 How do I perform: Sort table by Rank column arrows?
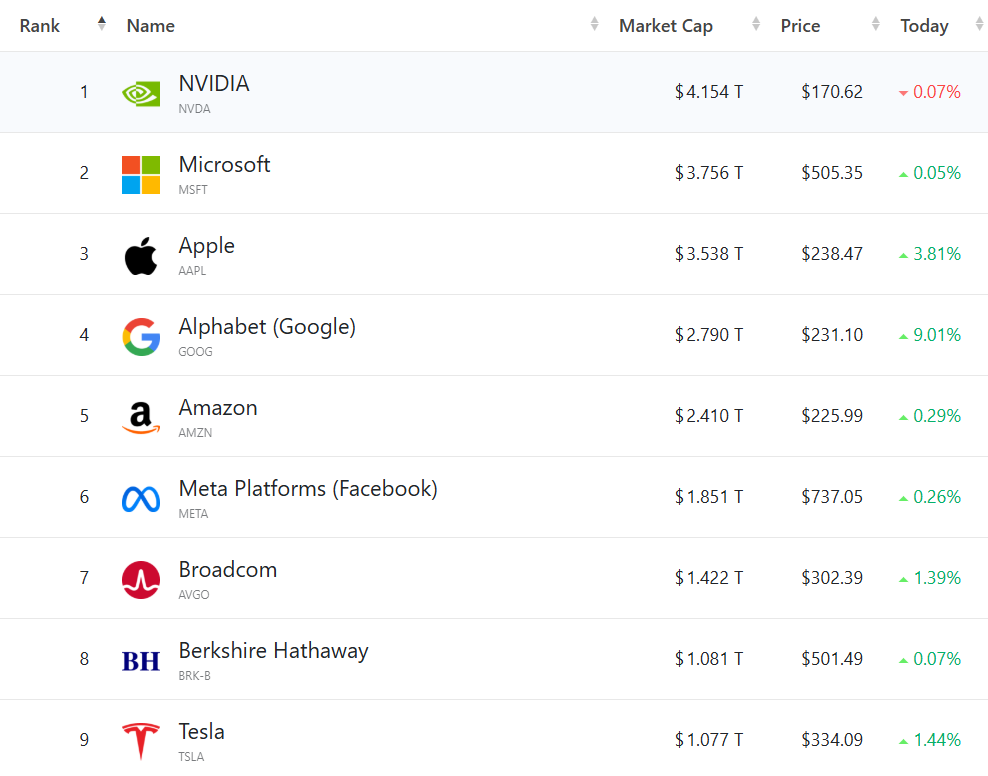tap(102, 24)
